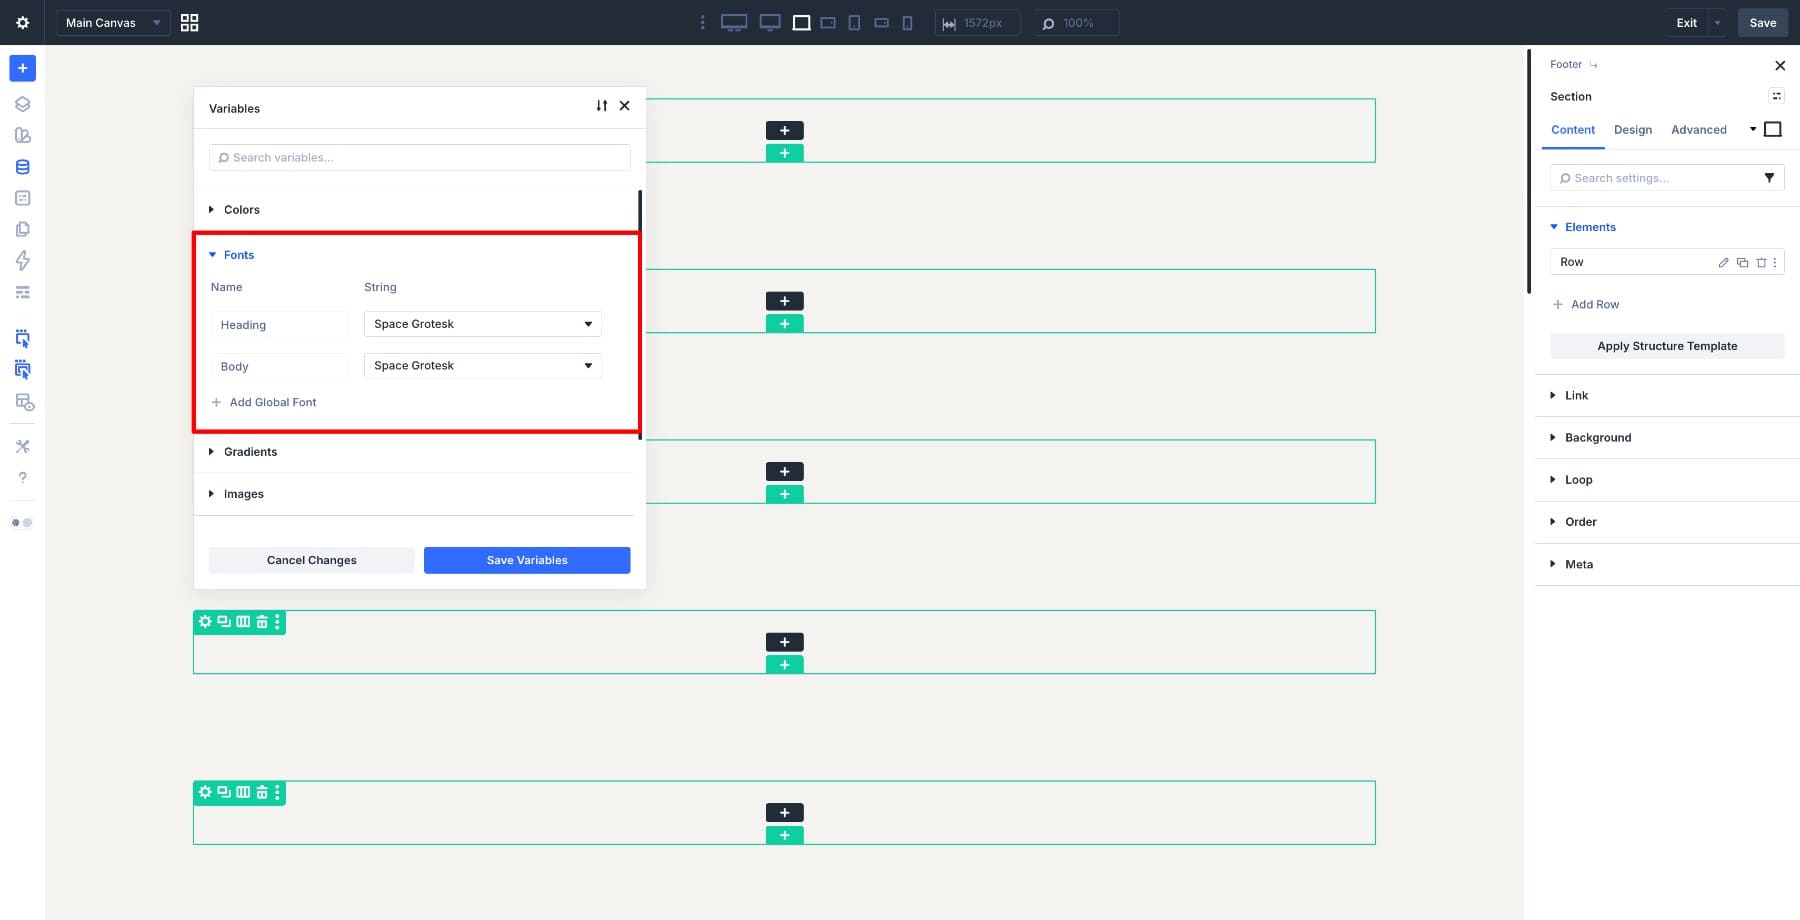Screen dimensions: 1800x920
Task: Open settings gear of bottom-most canvas section
Action: click(205, 792)
